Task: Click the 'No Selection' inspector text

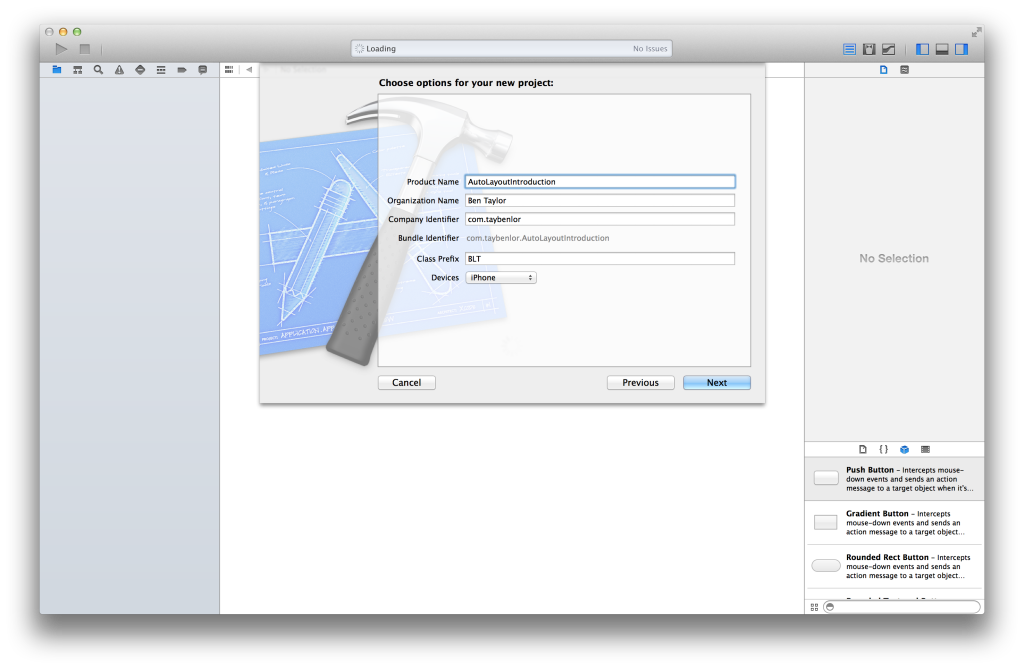Action: (894, 259)
